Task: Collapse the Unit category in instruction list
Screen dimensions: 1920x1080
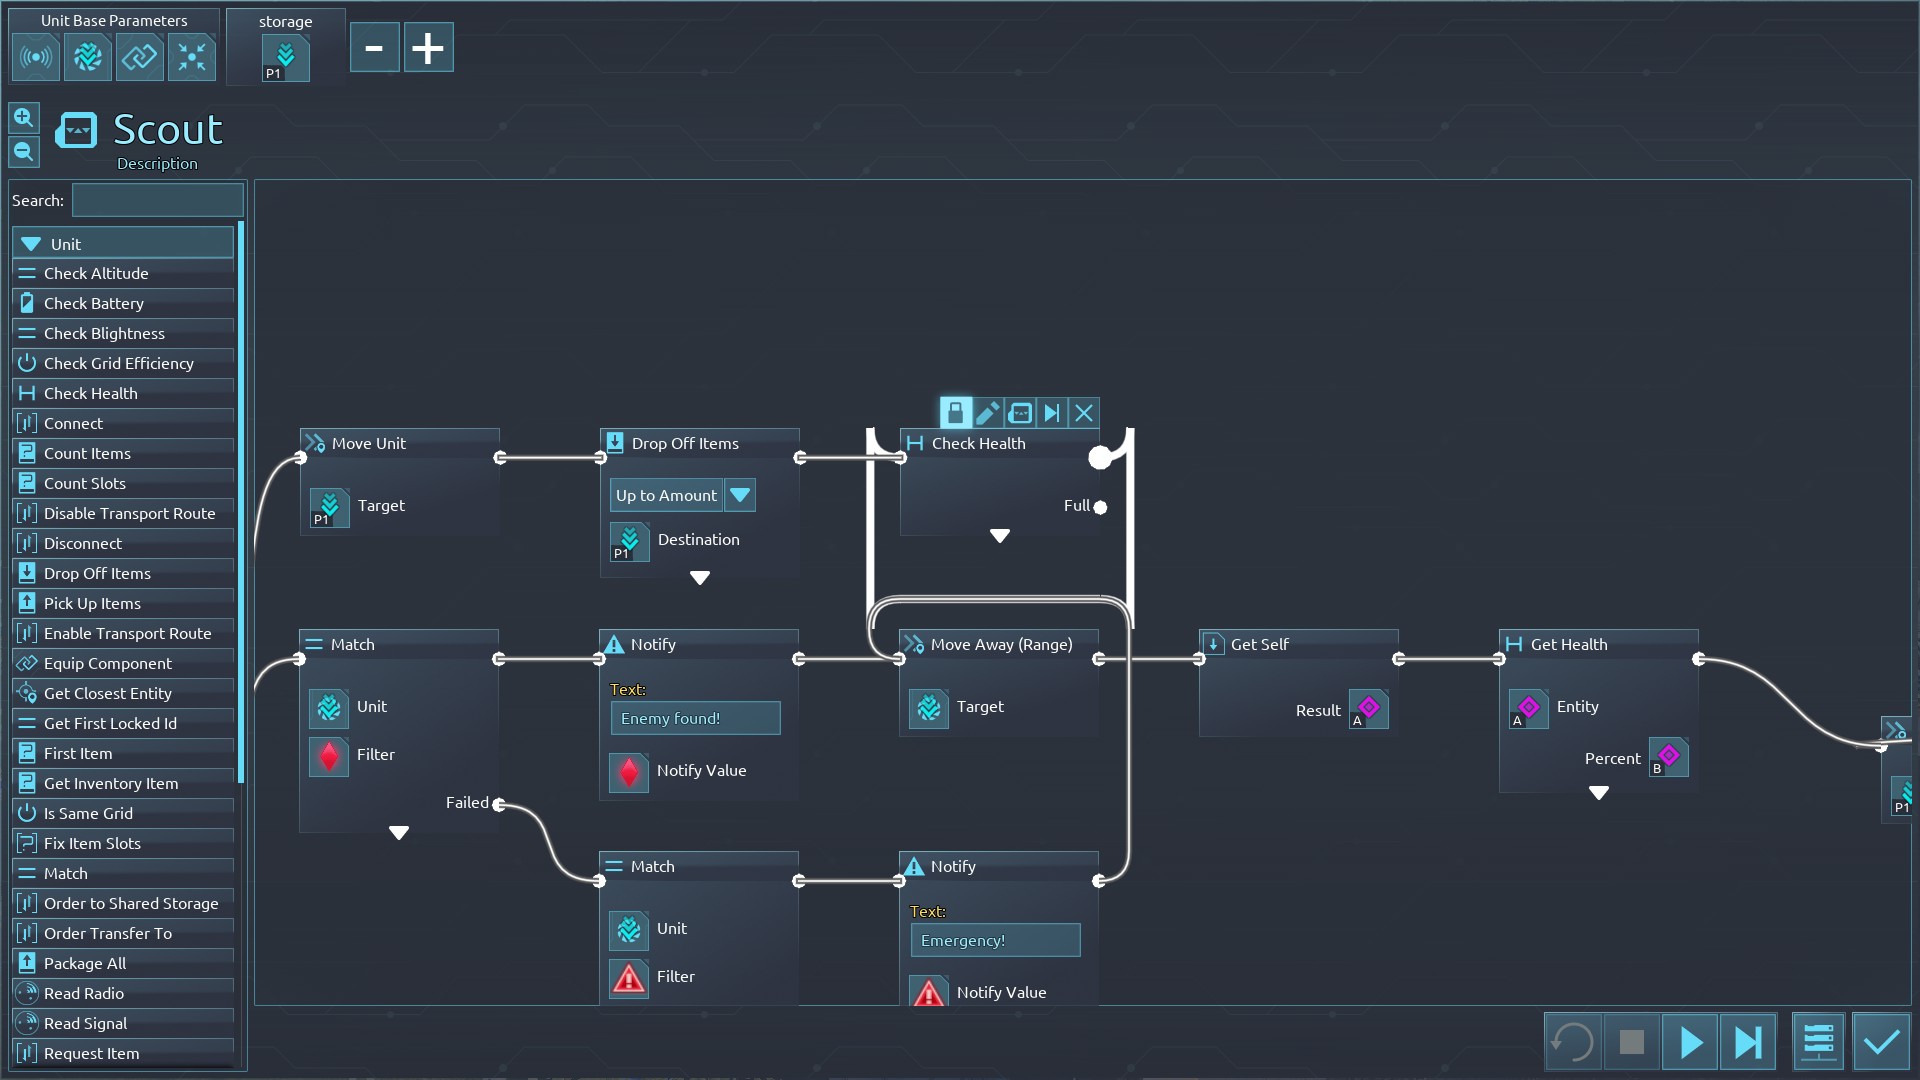Action: (31, 244)
